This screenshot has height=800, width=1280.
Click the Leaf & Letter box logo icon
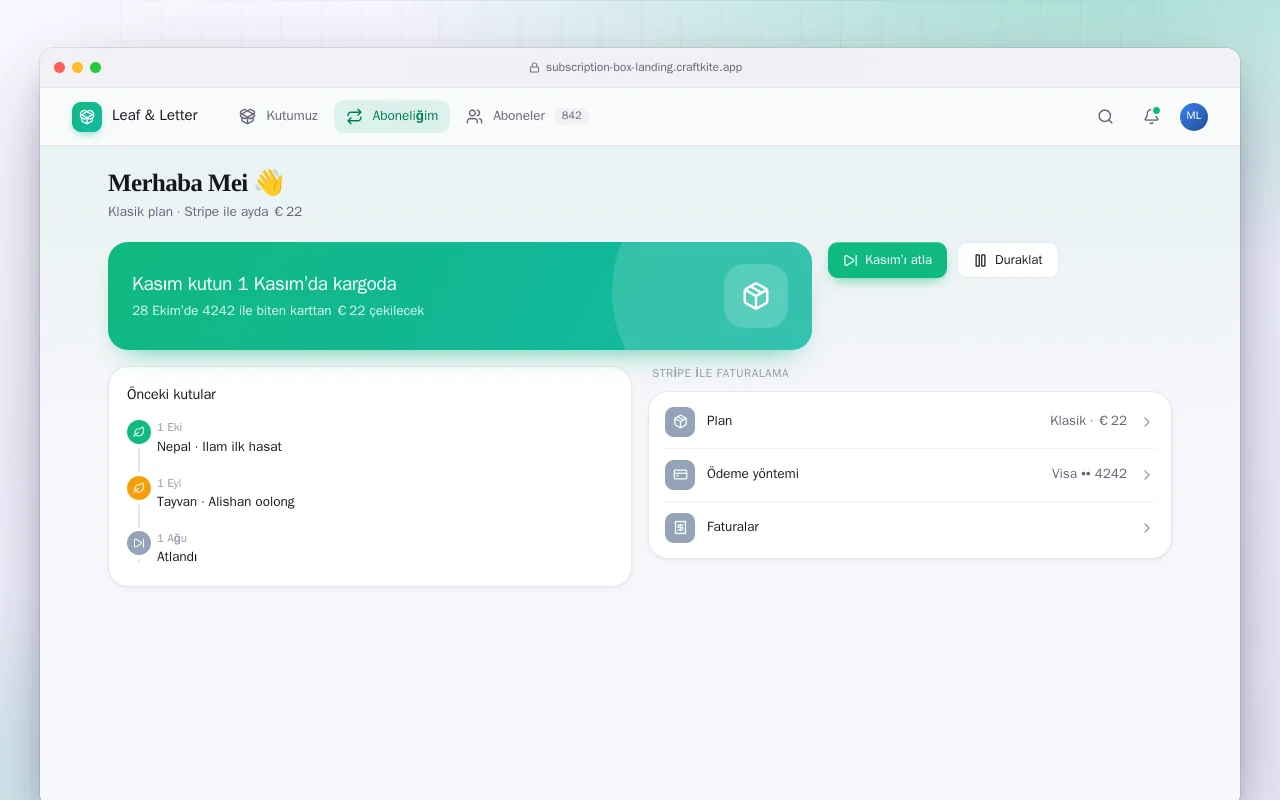pyautogui.click(x=87, y=117)
